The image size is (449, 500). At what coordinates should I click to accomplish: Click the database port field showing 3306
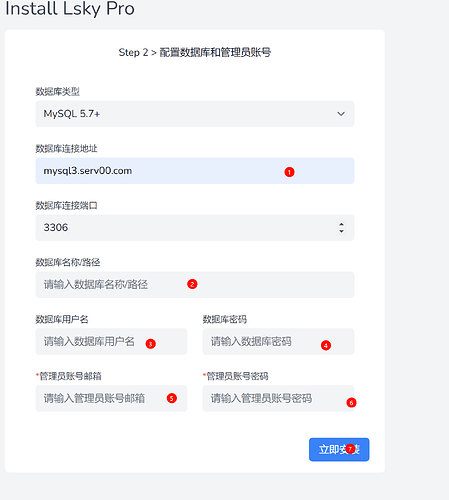pos(195,228)
